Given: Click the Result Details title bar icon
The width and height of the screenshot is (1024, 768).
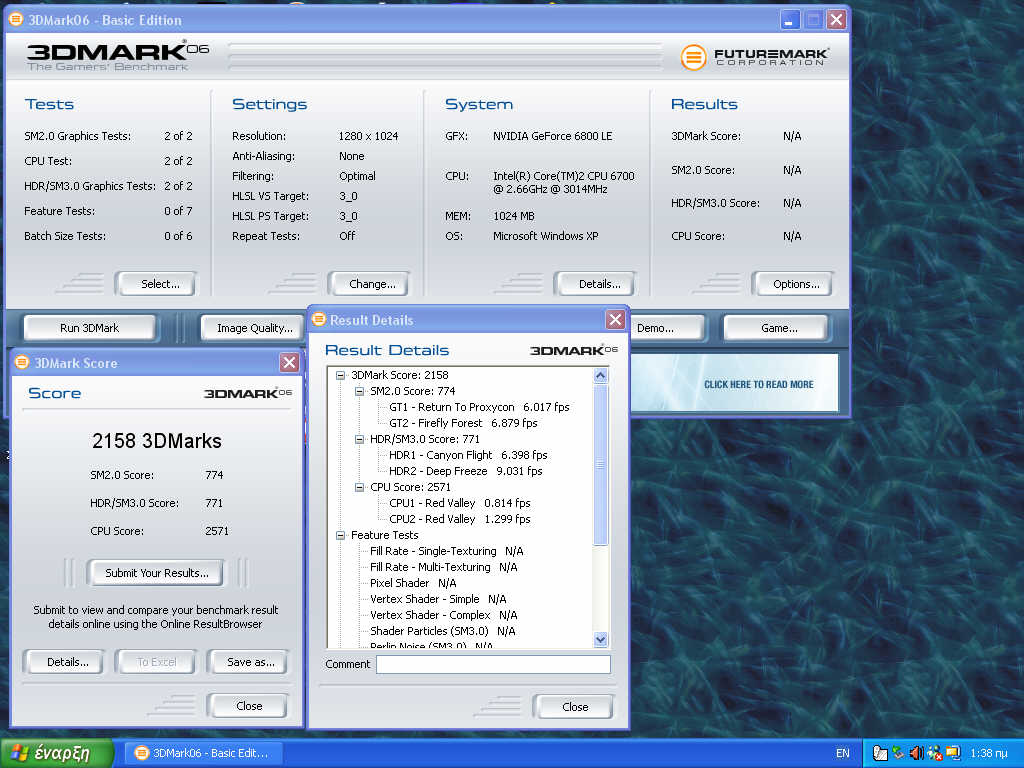Looking at the screenshot, I should [319, 319].
